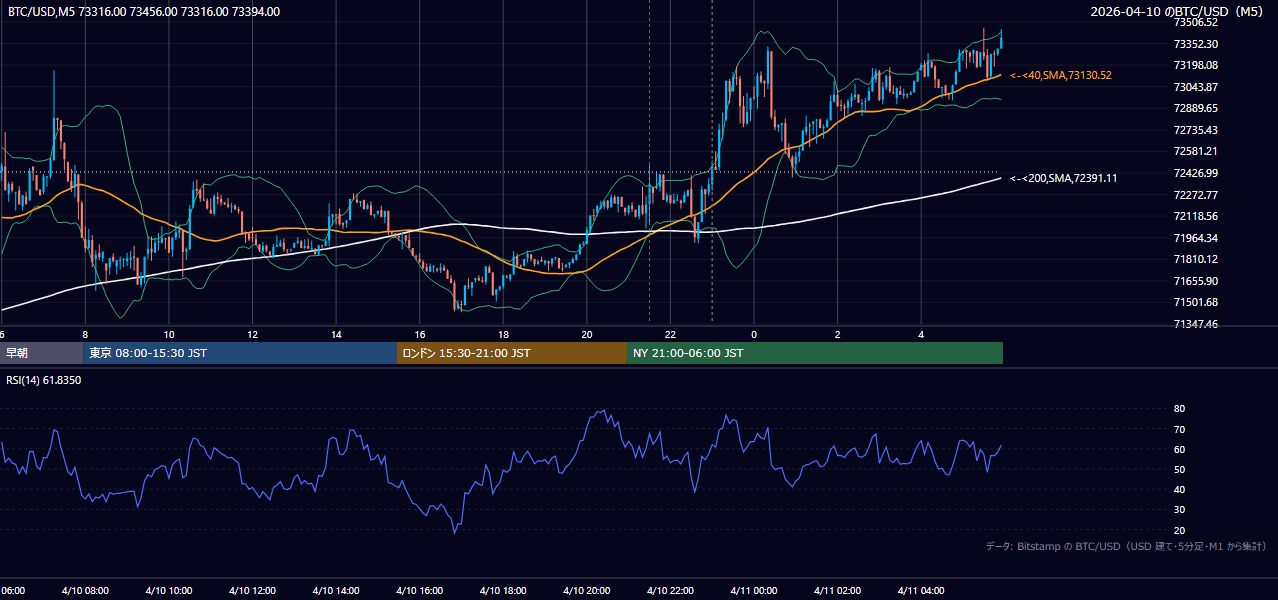Viewport: 1278px width, 600px height.
Task: Click bottom time axis label 4/11 00:00
Action: pyautogui.click(x=754, y=591)
